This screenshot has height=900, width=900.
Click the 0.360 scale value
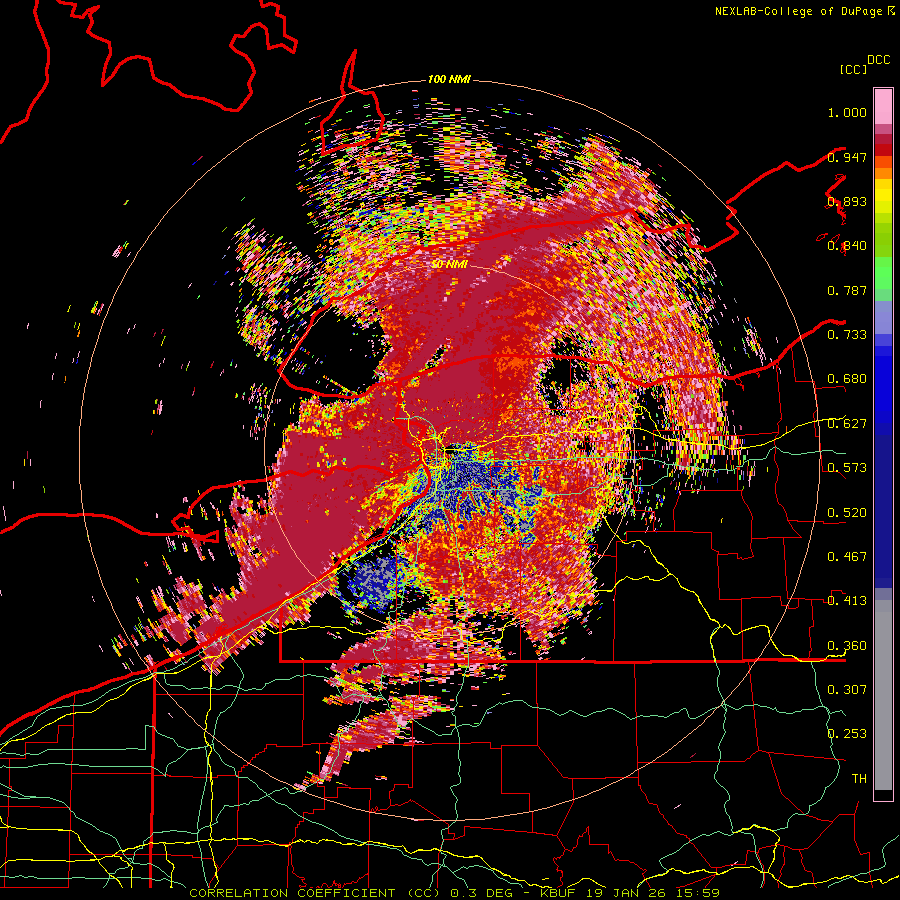click(x=847, y=645)
